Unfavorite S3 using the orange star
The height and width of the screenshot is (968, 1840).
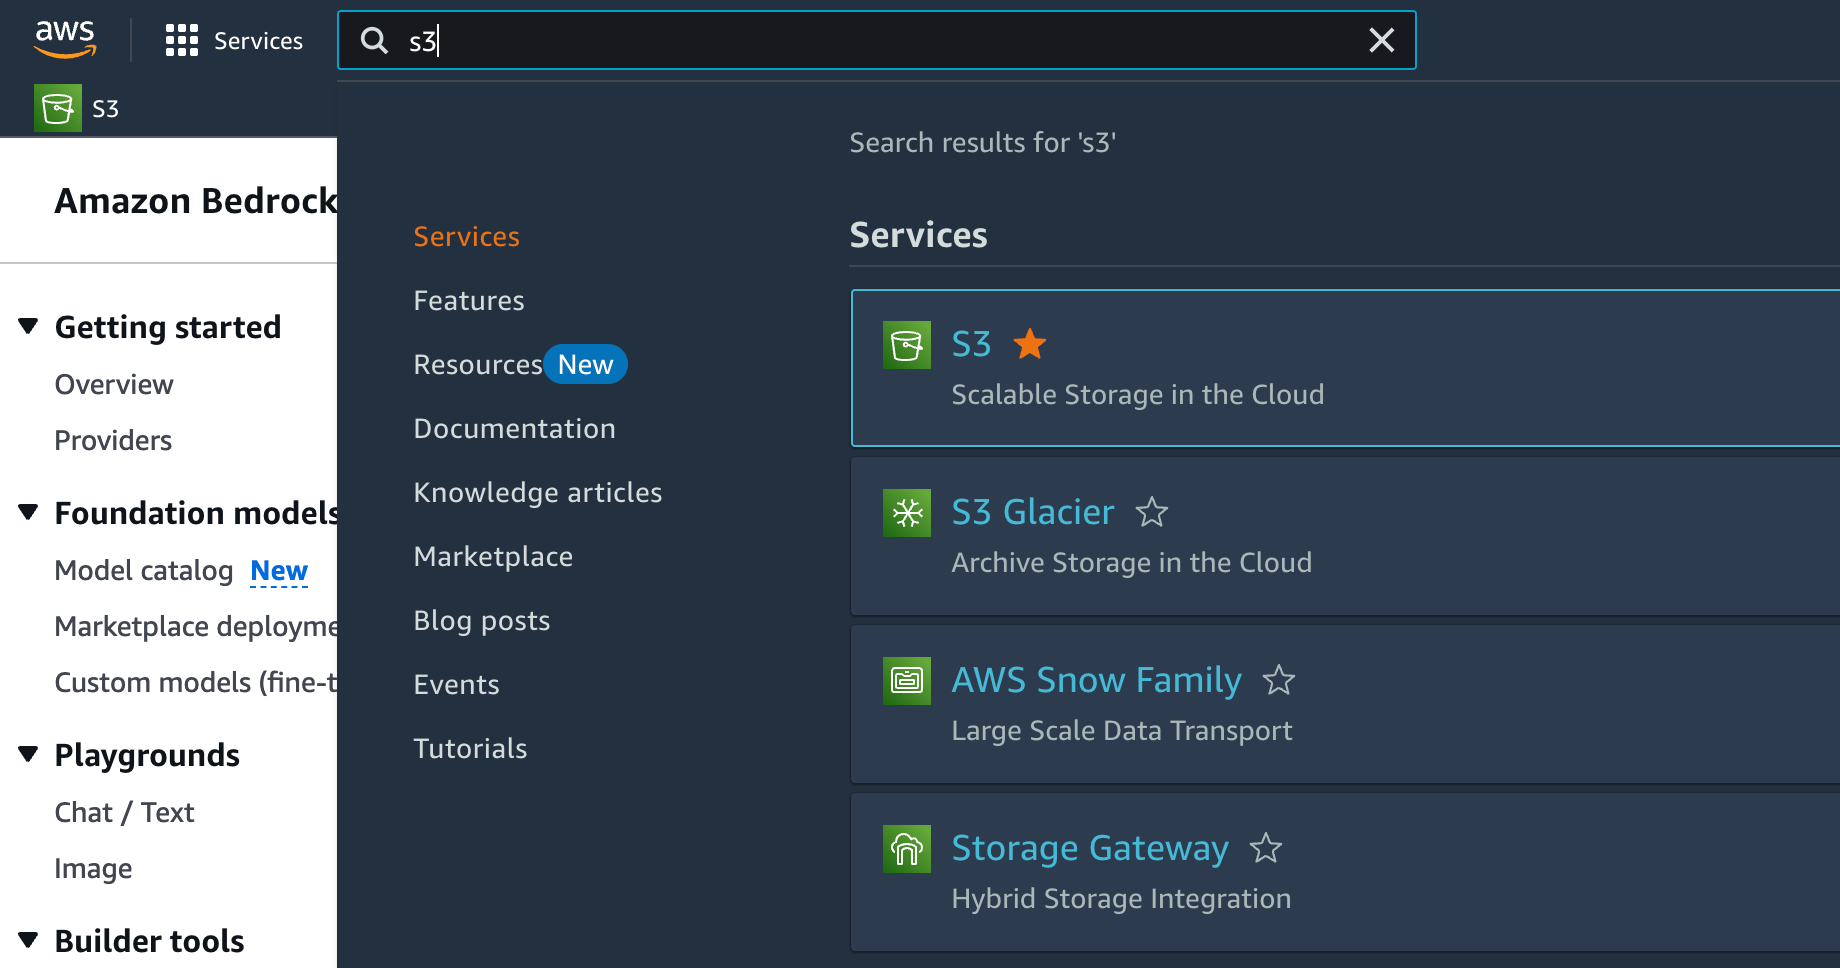[x=1029, y=344]
